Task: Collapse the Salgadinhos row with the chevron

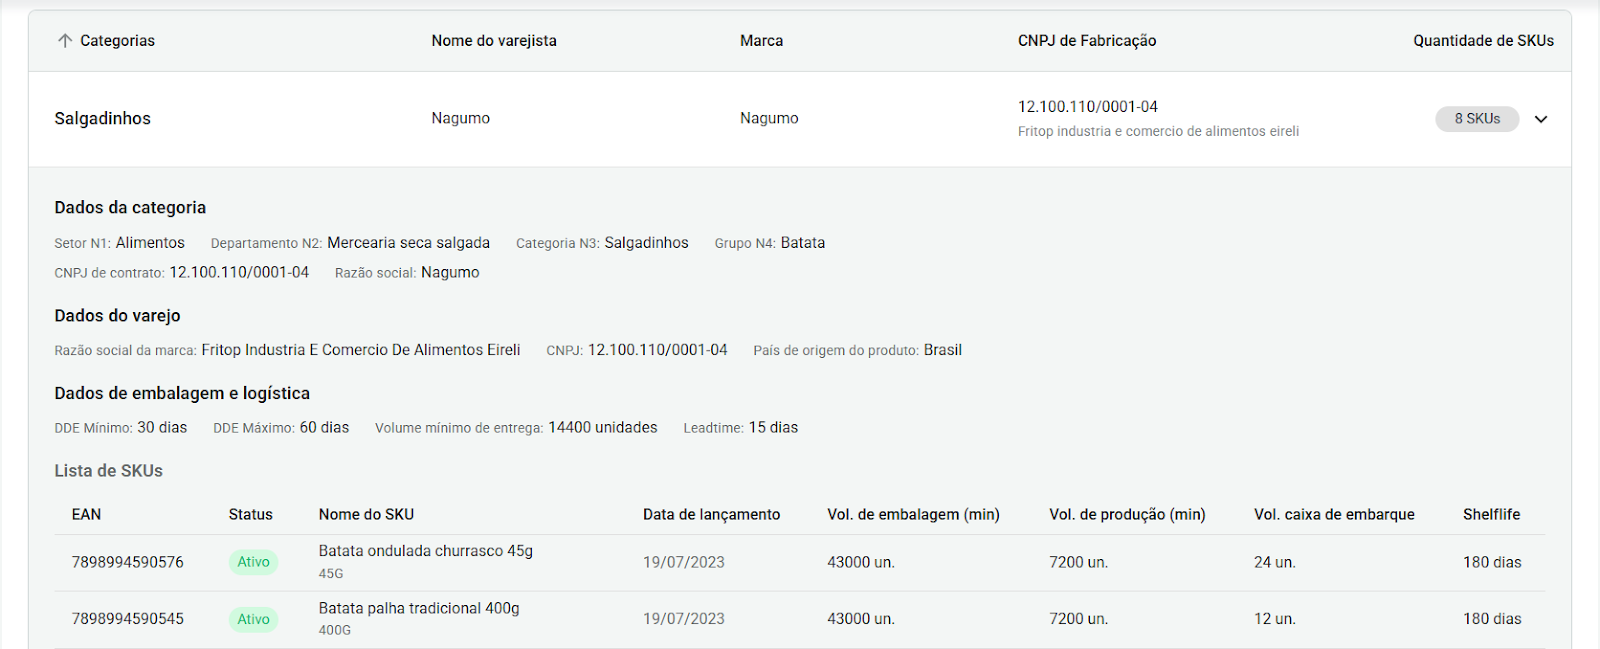Action: pos(1541,119)
